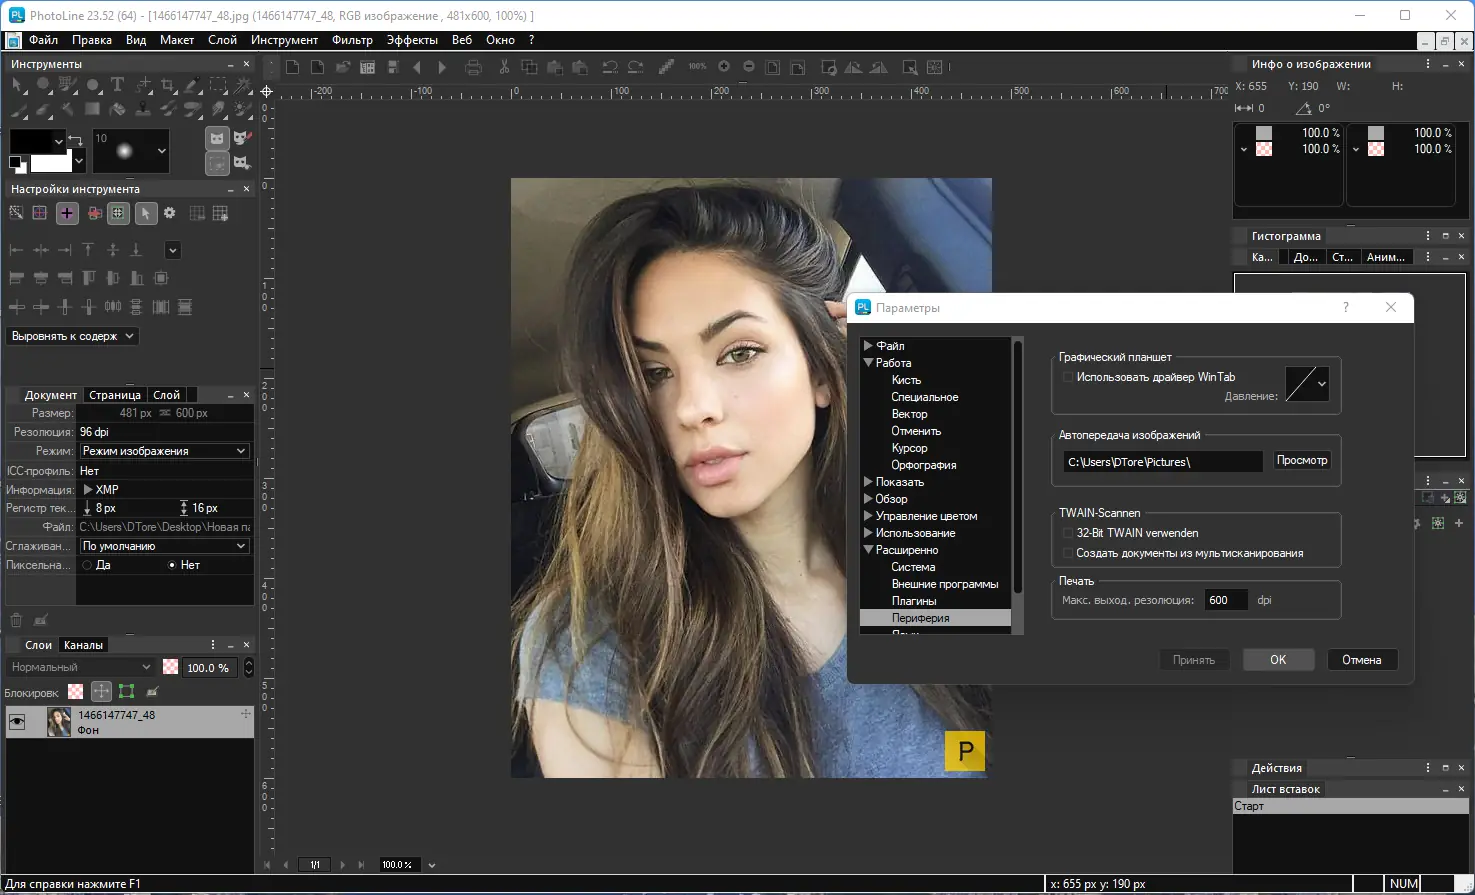
Task: Open the 'Фильтр' menu
Action: tap(352, 40)
